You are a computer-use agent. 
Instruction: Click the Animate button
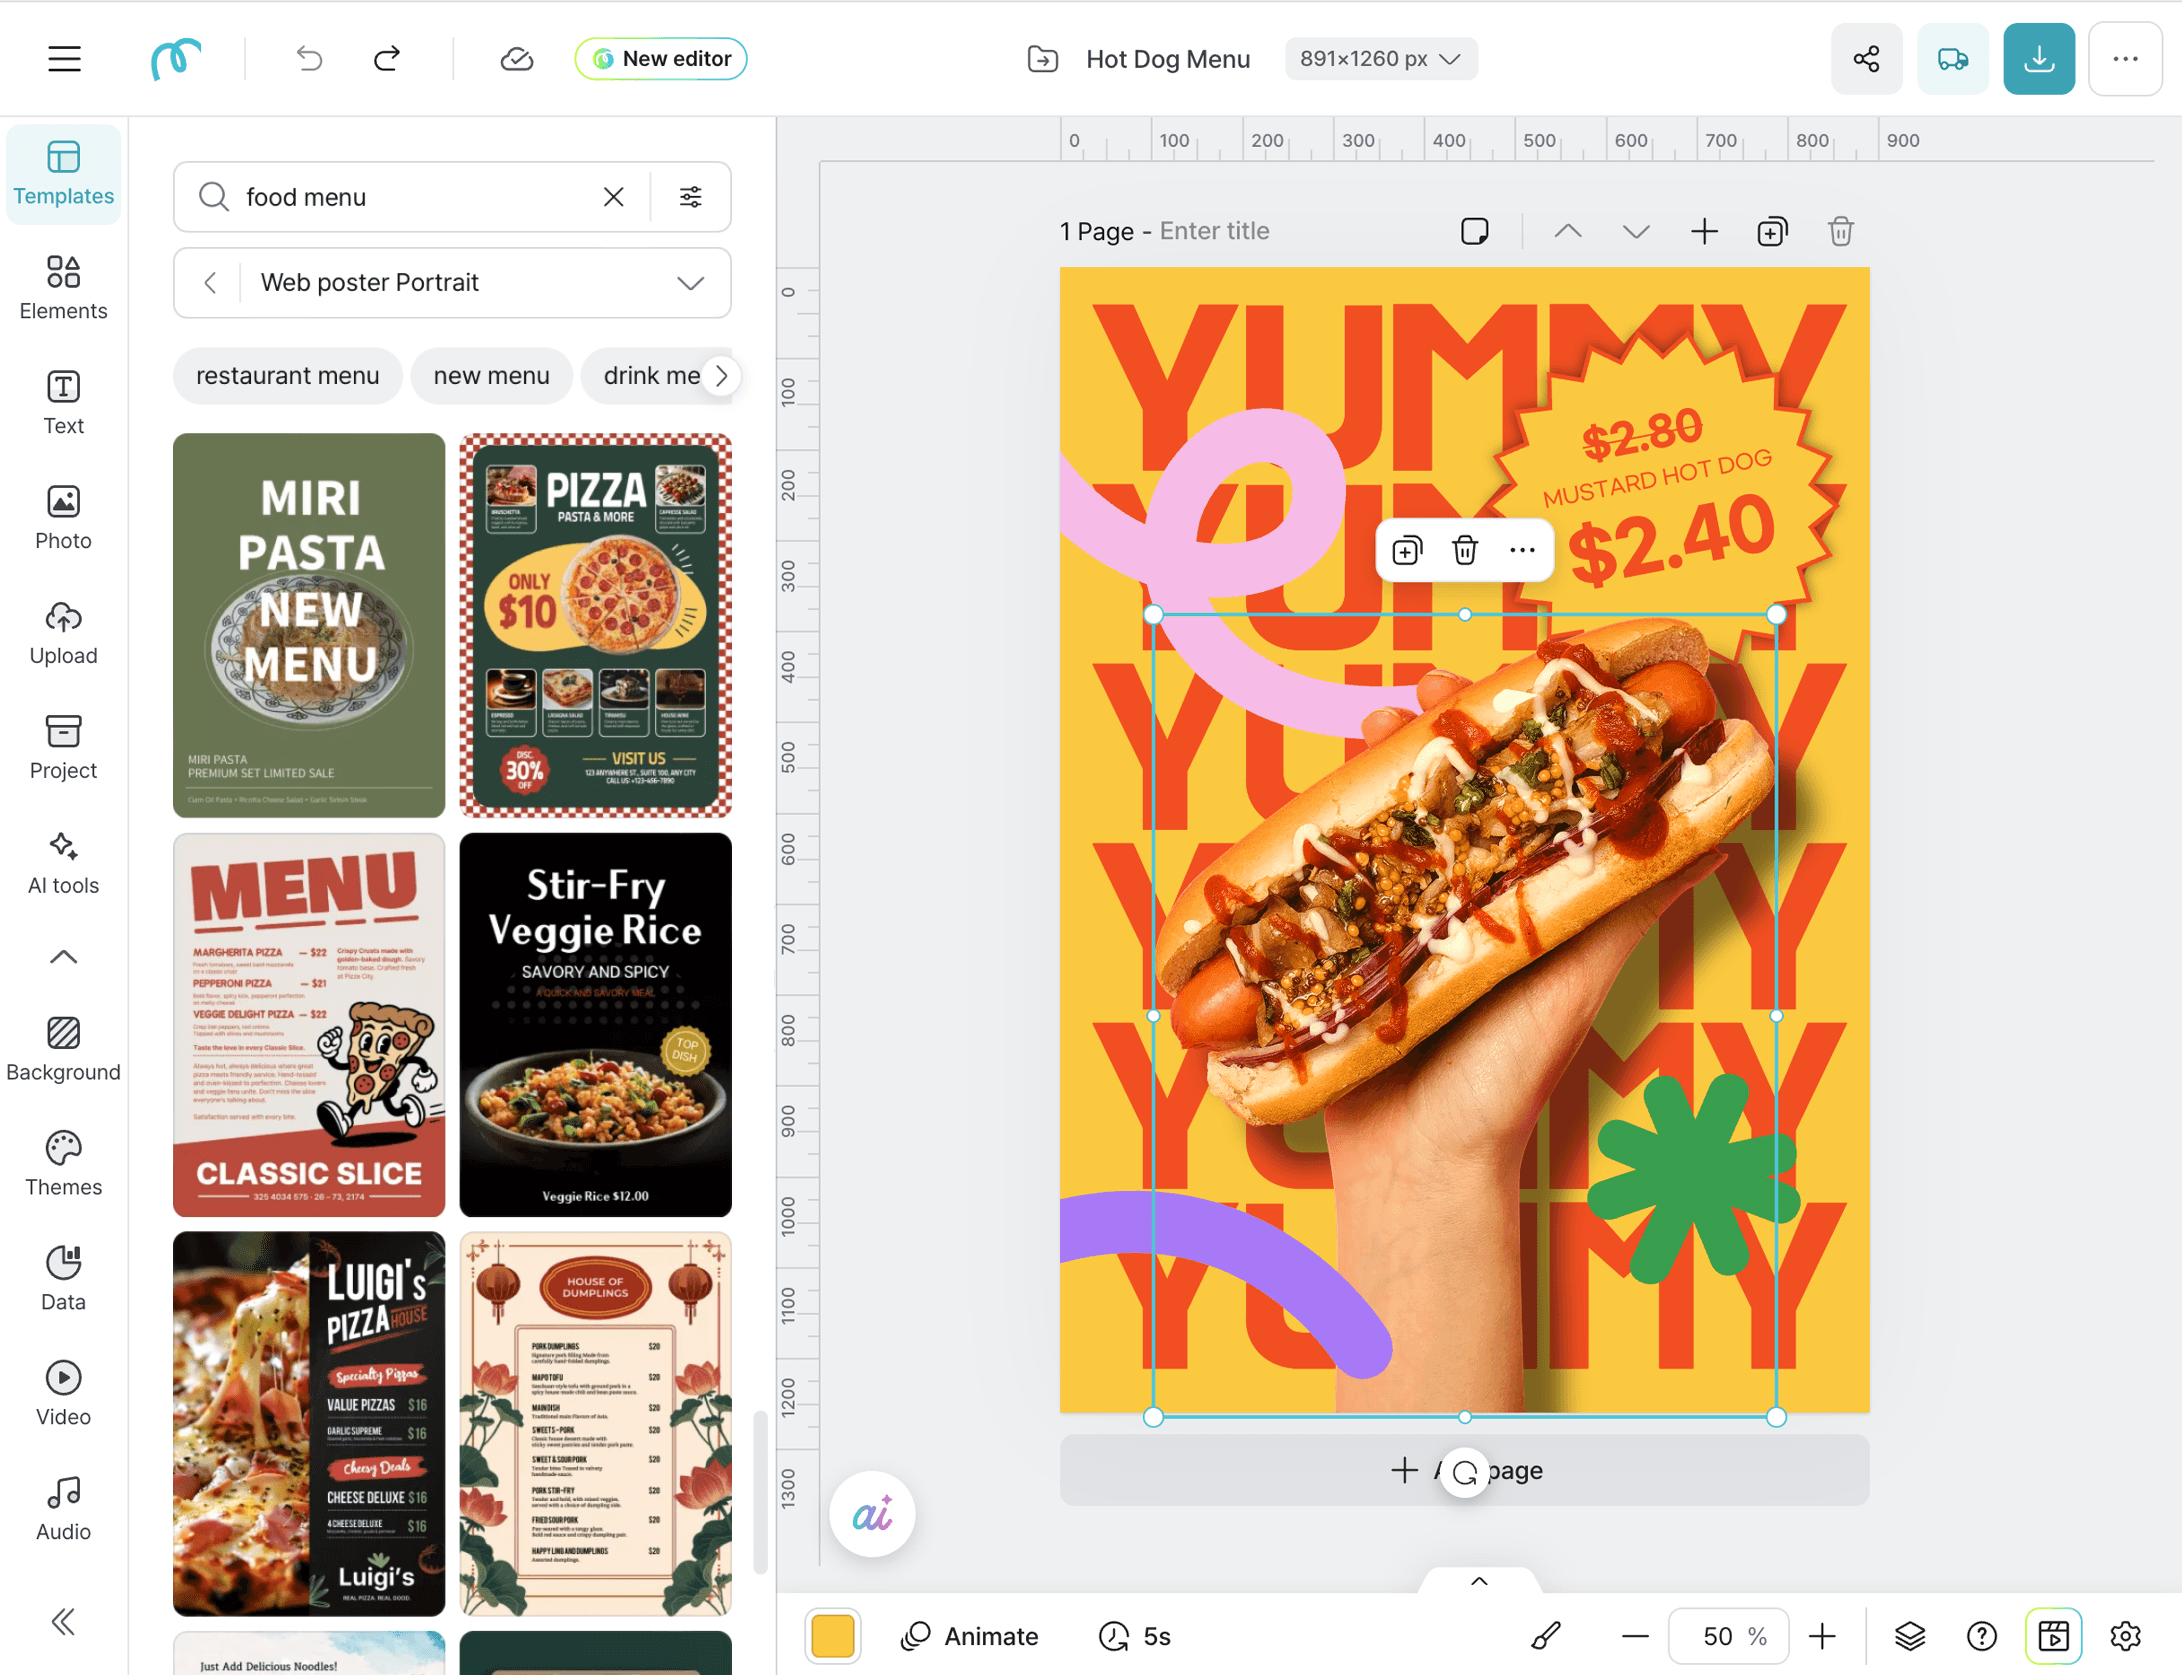click(969, 1636)
